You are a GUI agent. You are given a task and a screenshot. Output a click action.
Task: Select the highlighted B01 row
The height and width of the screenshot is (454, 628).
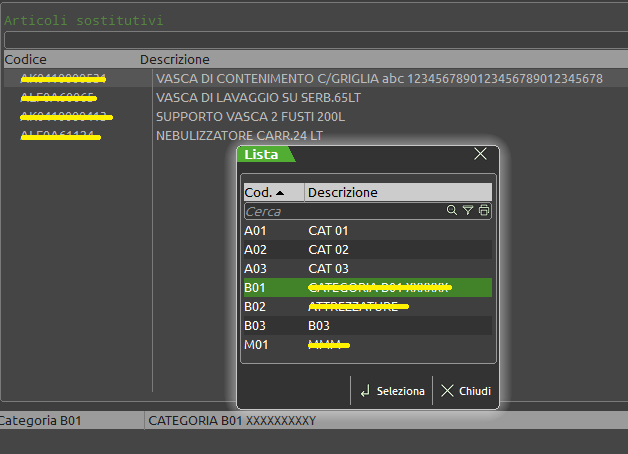tap(367, 288)
